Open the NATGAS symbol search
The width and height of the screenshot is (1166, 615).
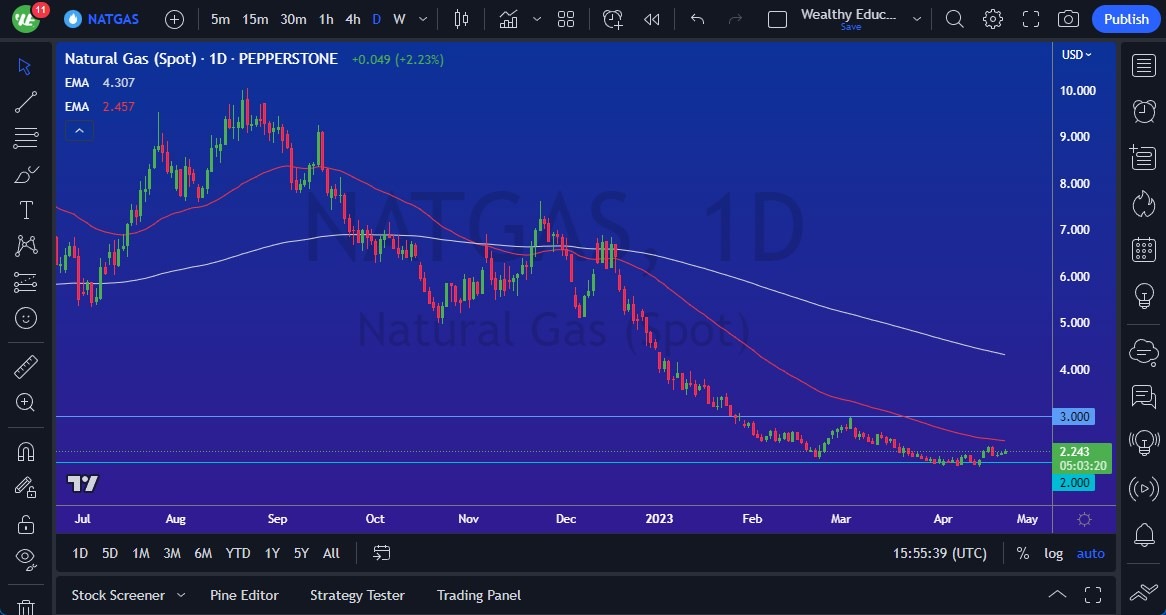[102, 19]
